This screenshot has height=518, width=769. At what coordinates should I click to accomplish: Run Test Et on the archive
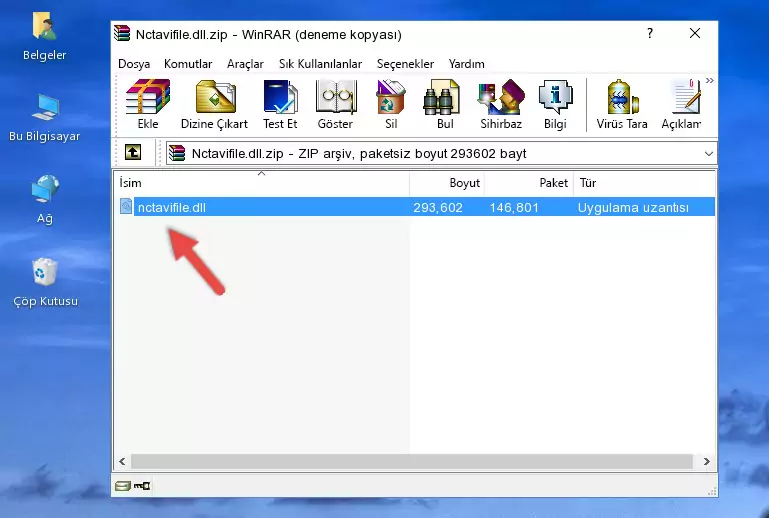pos(280,104)
